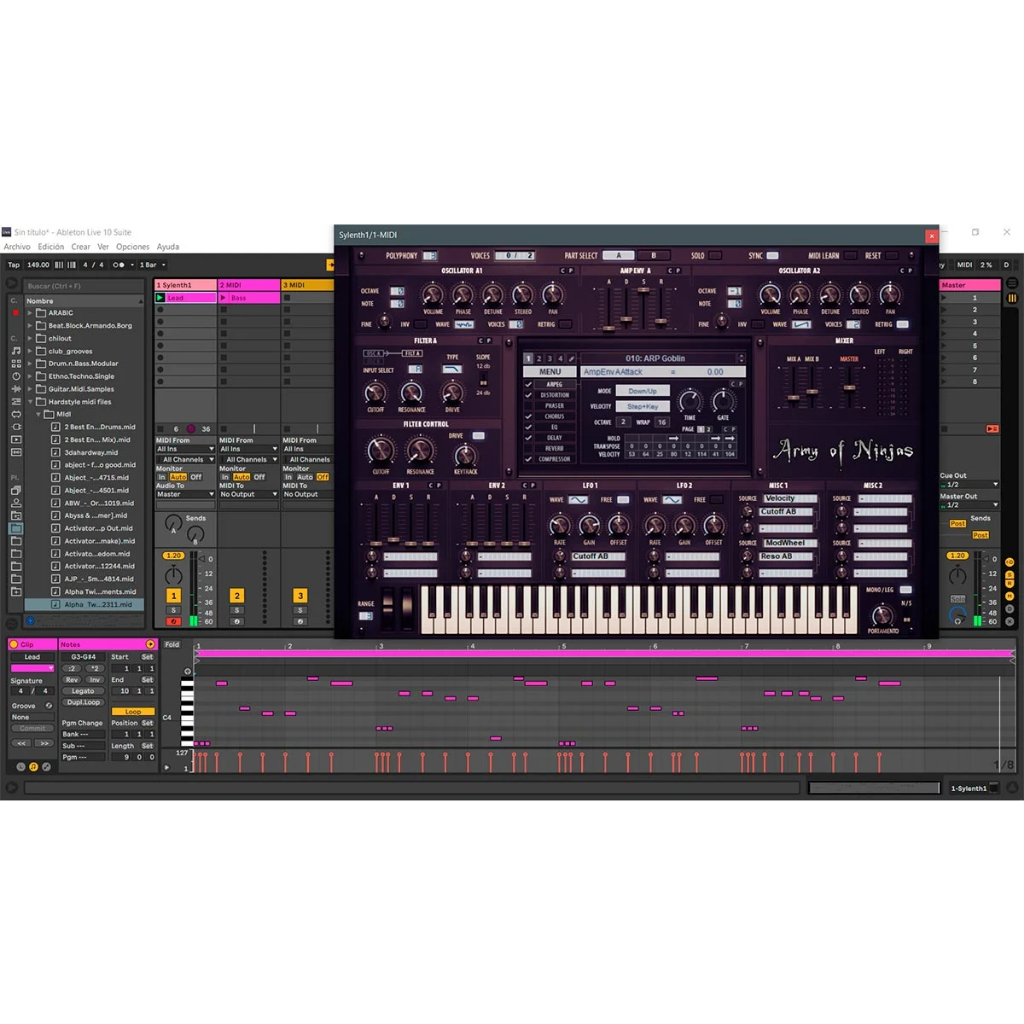Click the Fold button in the note editor
The height and width of the screenshot is (1024, 1024).
172,645
